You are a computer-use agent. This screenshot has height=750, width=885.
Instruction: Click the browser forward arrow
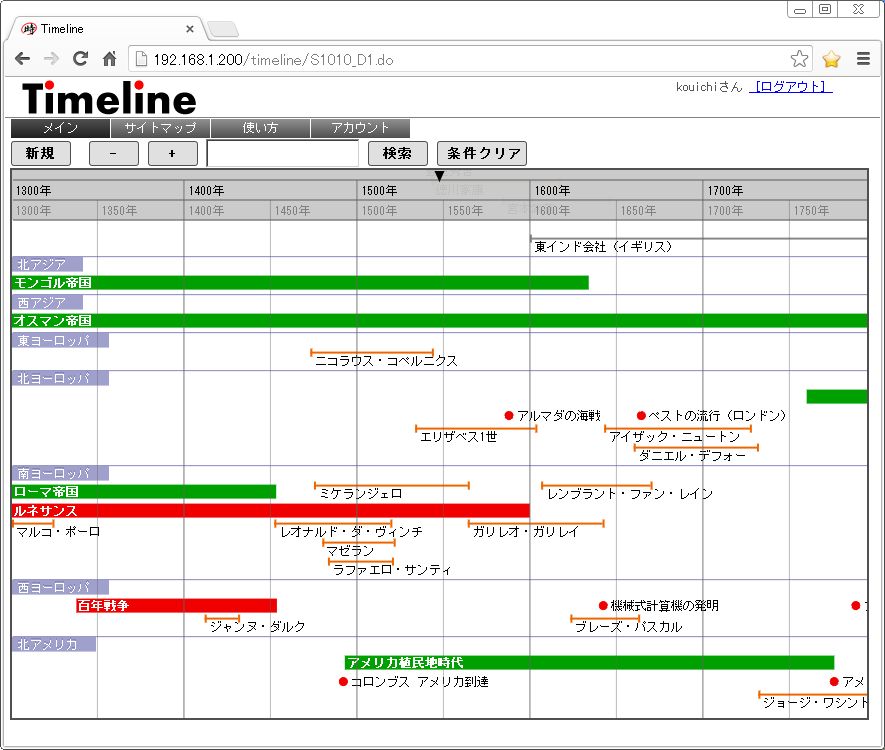coord(51,59)
